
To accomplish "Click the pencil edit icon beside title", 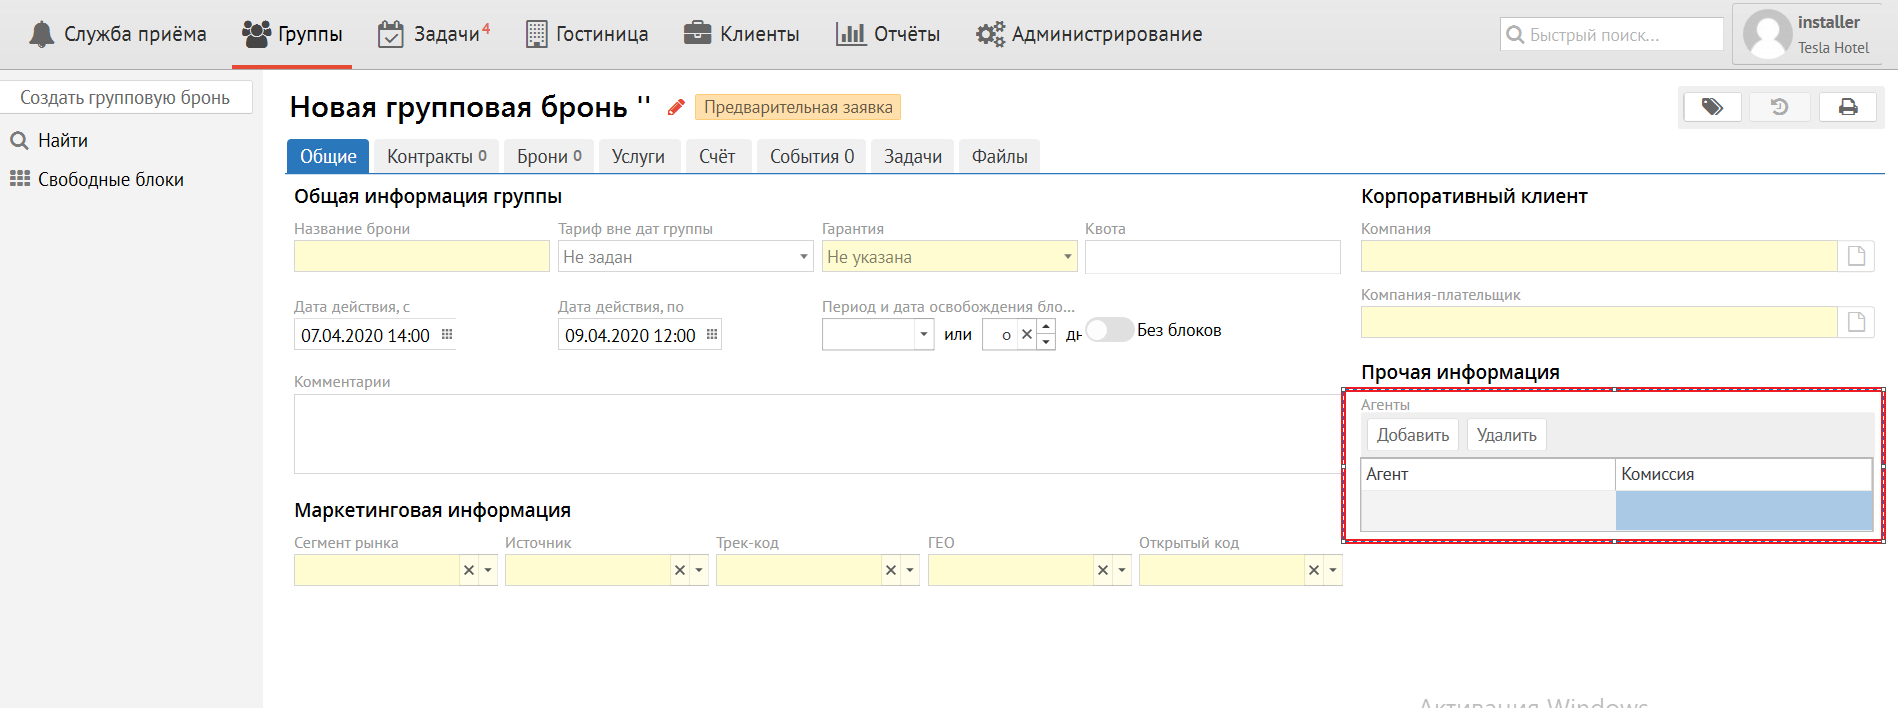I will [676, 107].
